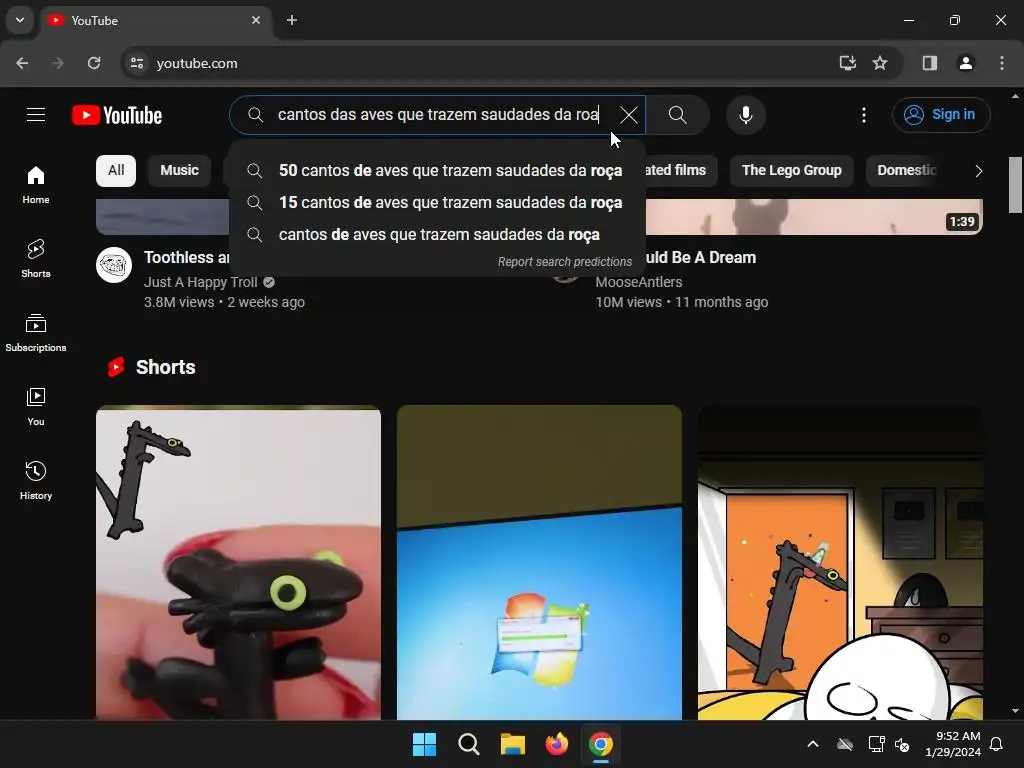Open the cartoon dancing dragon short
The height and width of the screenshot is (768, 1024).
point(840,562)
